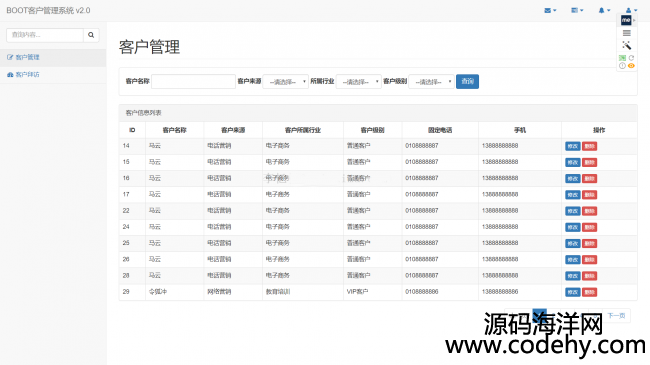Click 修改 button for customer ID 16
Image resolution: width=650 pixels, height=365 pixels.
[572, 178]
